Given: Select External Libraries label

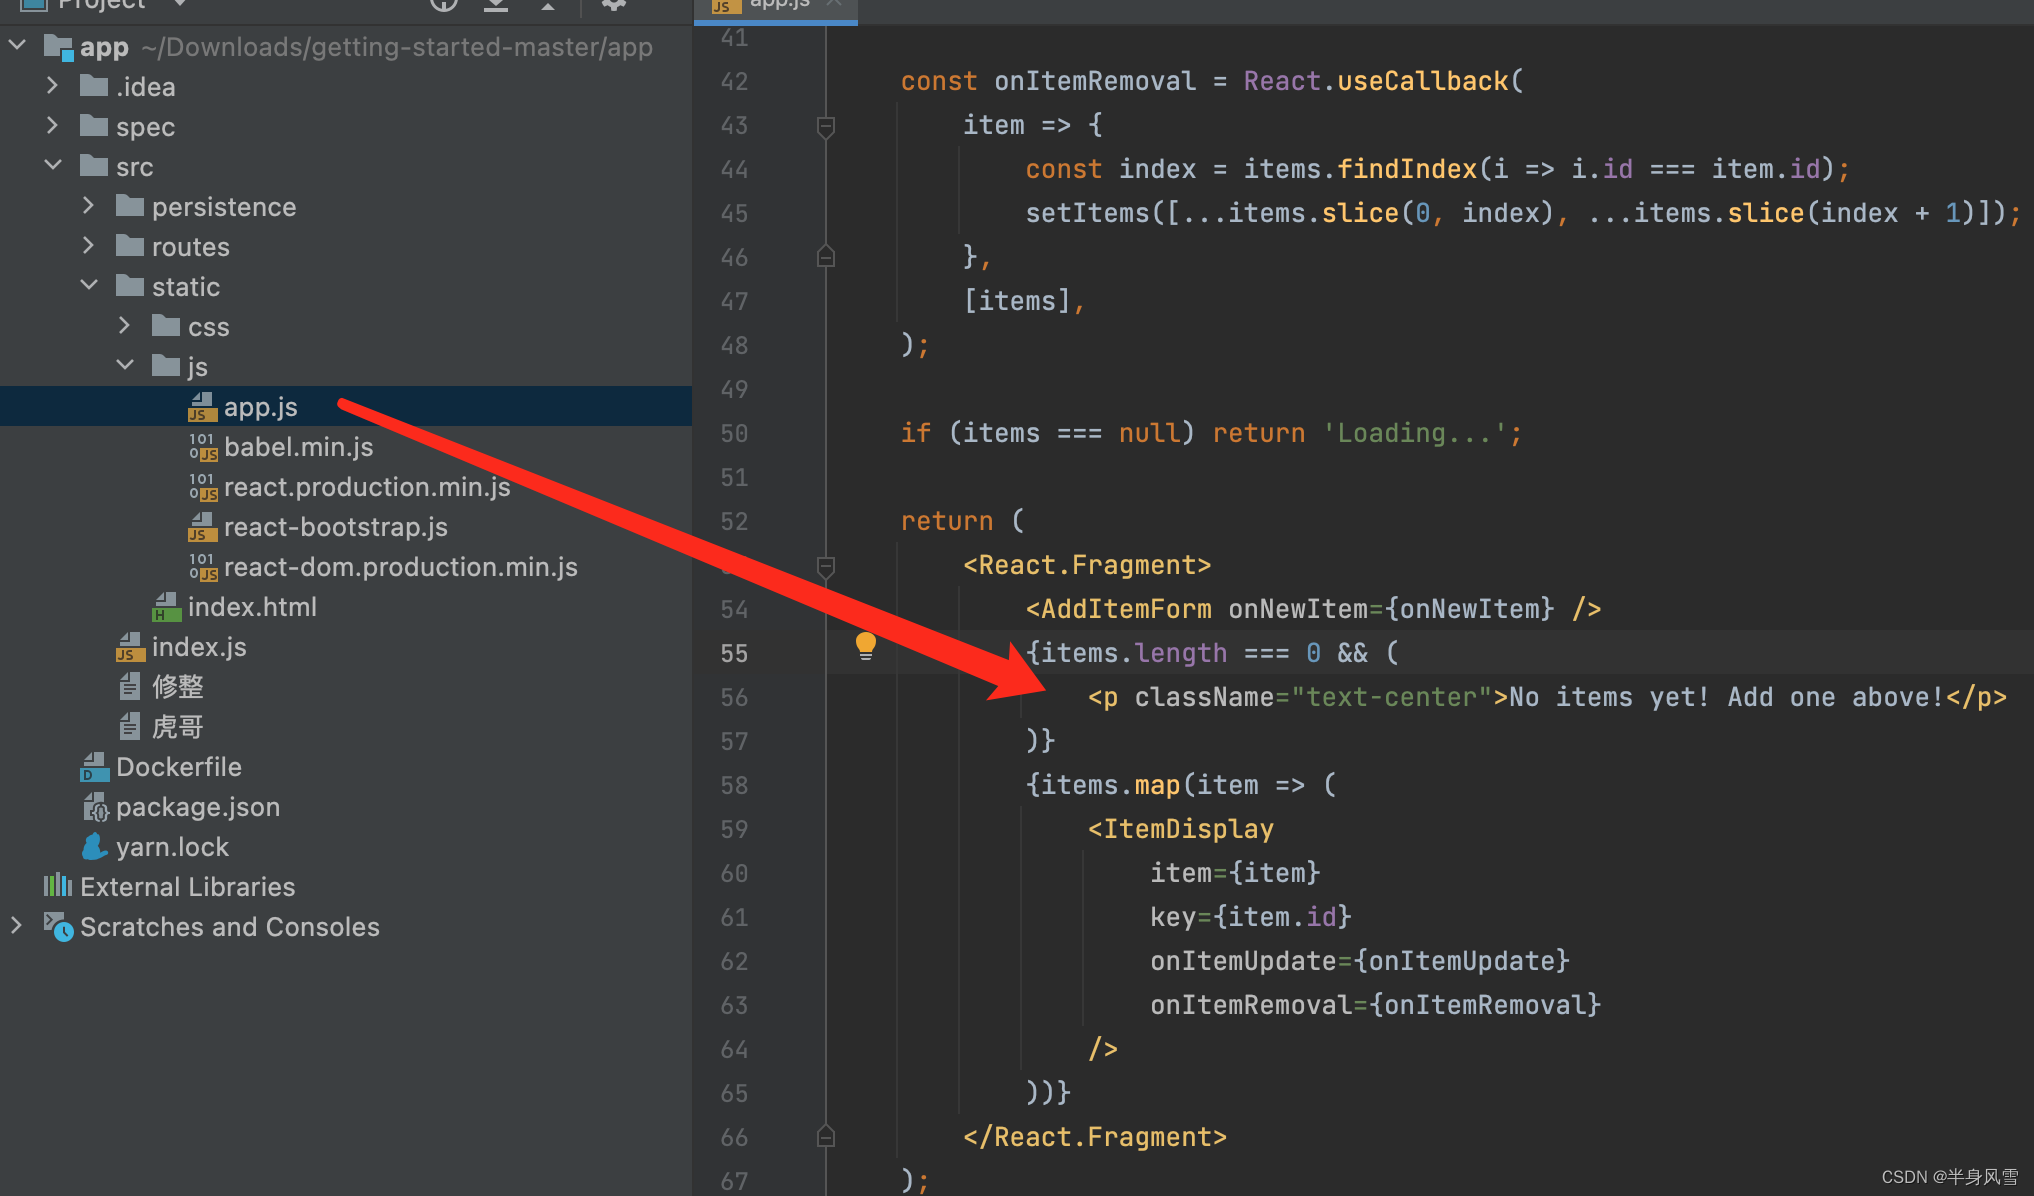Looking at the screenshot, I should [188, 887].
